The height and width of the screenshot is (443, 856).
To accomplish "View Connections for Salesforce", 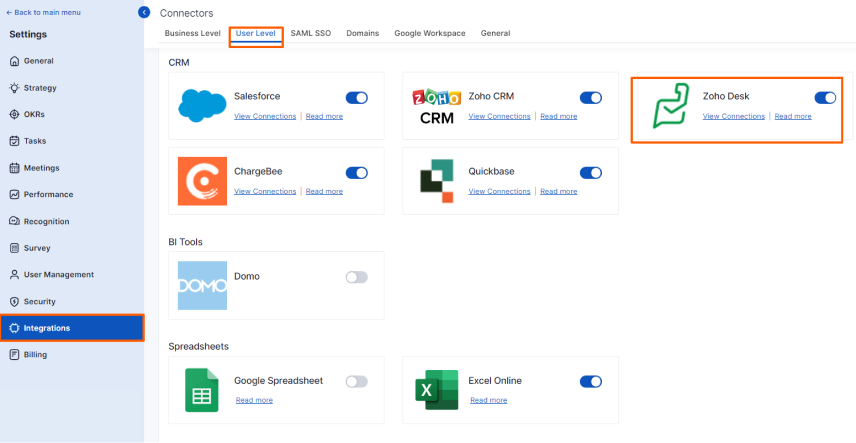I will point(265,116).
